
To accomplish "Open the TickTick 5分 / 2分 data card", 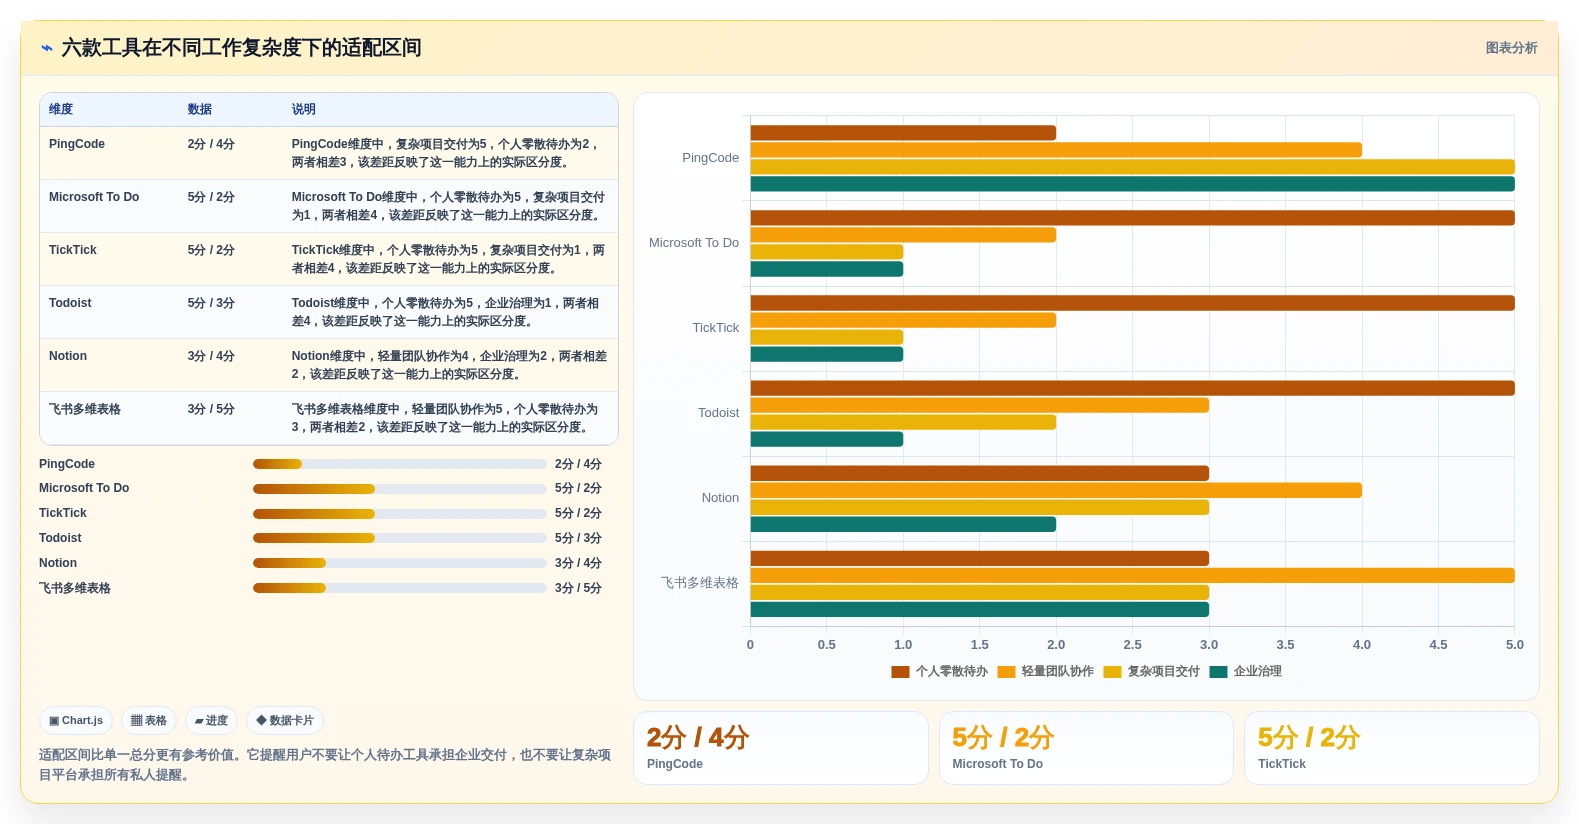I will tap(1391, 748).
